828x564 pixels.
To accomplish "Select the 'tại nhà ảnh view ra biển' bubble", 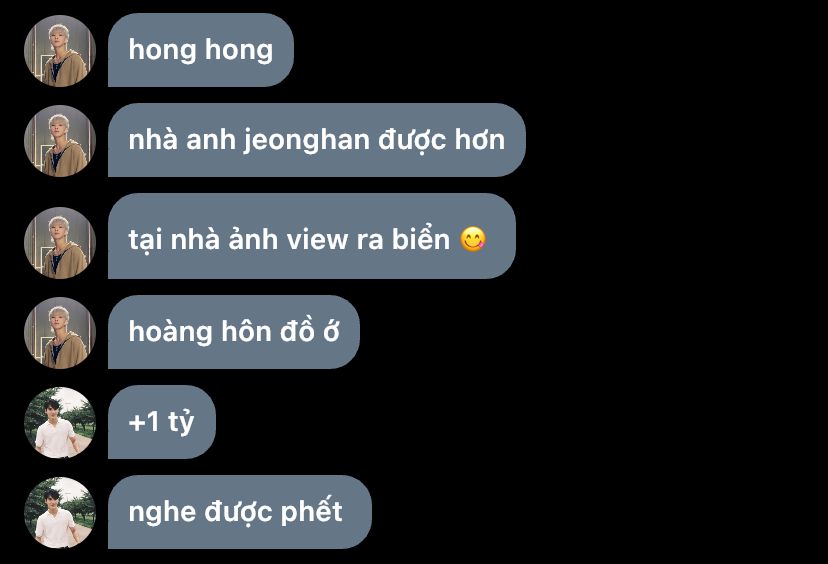I will [312, 236].
